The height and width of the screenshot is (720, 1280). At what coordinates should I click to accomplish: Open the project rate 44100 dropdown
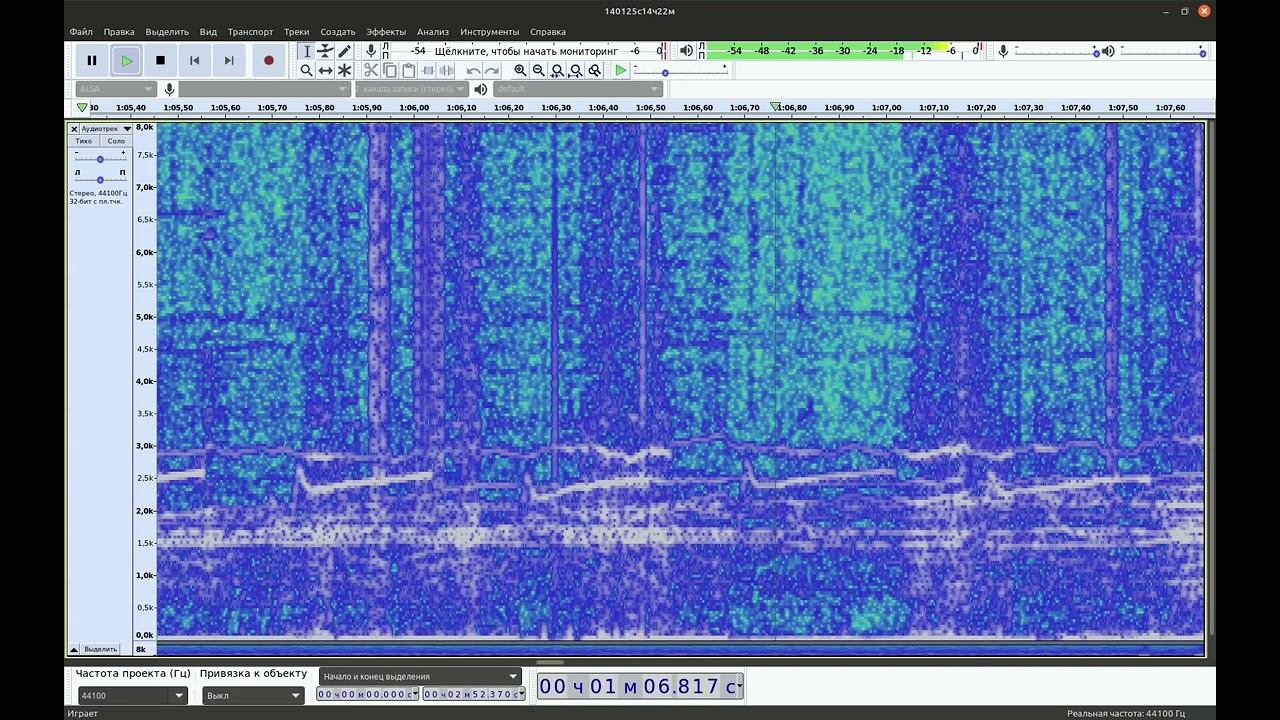click(132, 695)
